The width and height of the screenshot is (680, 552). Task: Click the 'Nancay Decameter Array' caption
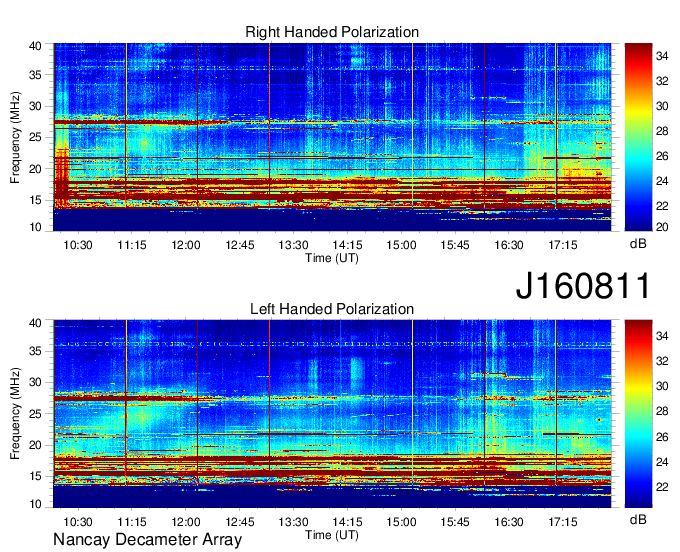(x=147, y=540)
